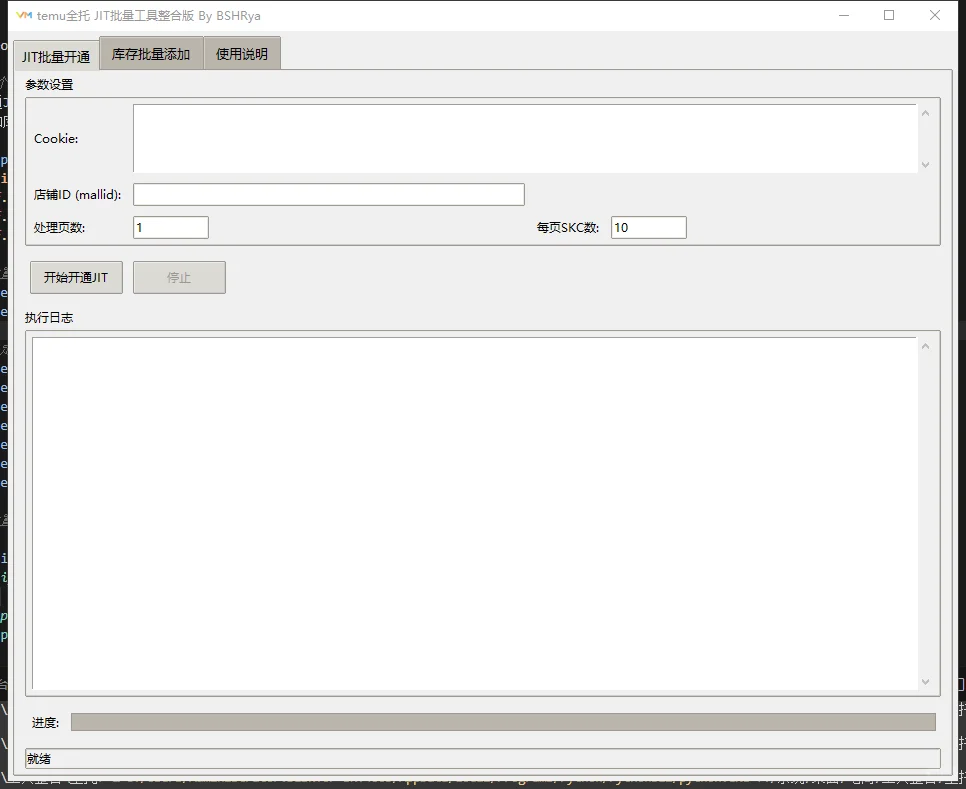
Task: Click the 进度 progress bar
Action: (503, 722)
